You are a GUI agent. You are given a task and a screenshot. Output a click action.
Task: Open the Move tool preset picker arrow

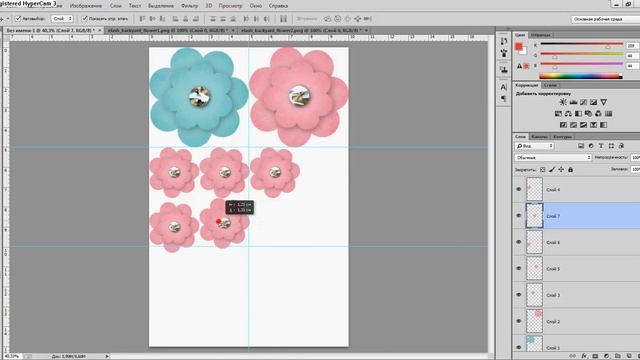tap(8, 19)
